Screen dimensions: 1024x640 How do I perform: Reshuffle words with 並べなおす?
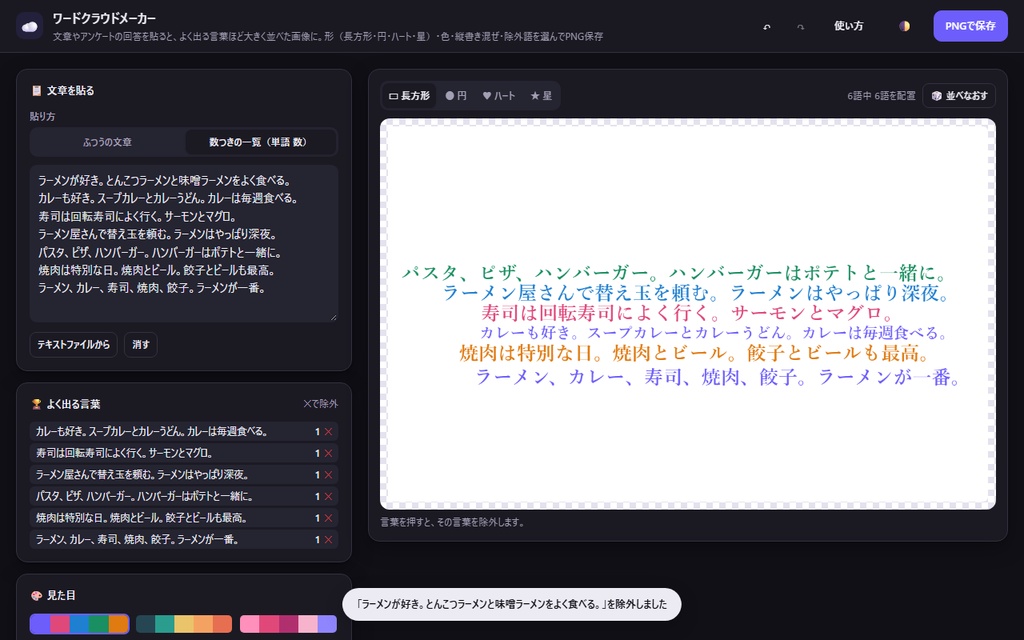(959, 95)
